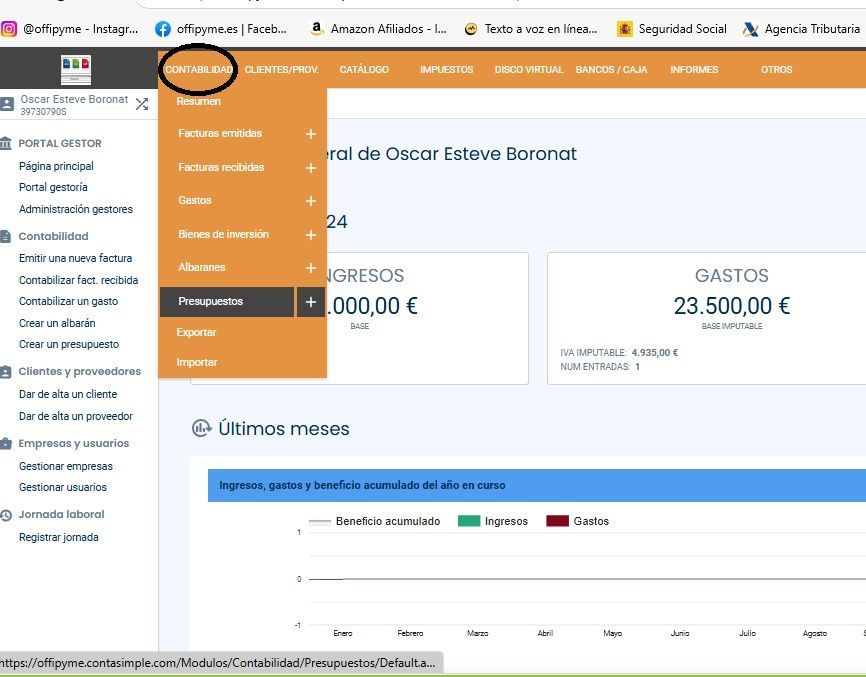The image size is (866, 677).
Task: Select Gastos in the Contabilidad dropdown
Action: (194, 200)
